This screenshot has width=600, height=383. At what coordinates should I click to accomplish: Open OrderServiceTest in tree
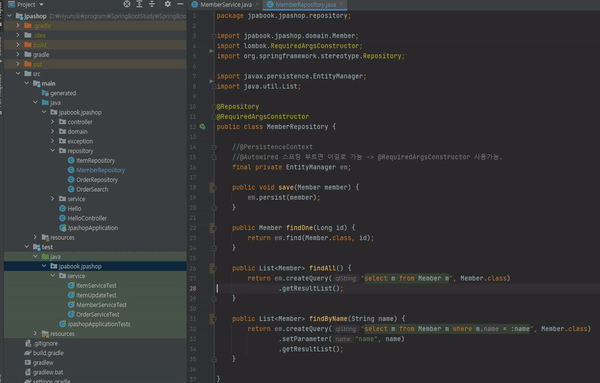[94, 314]
